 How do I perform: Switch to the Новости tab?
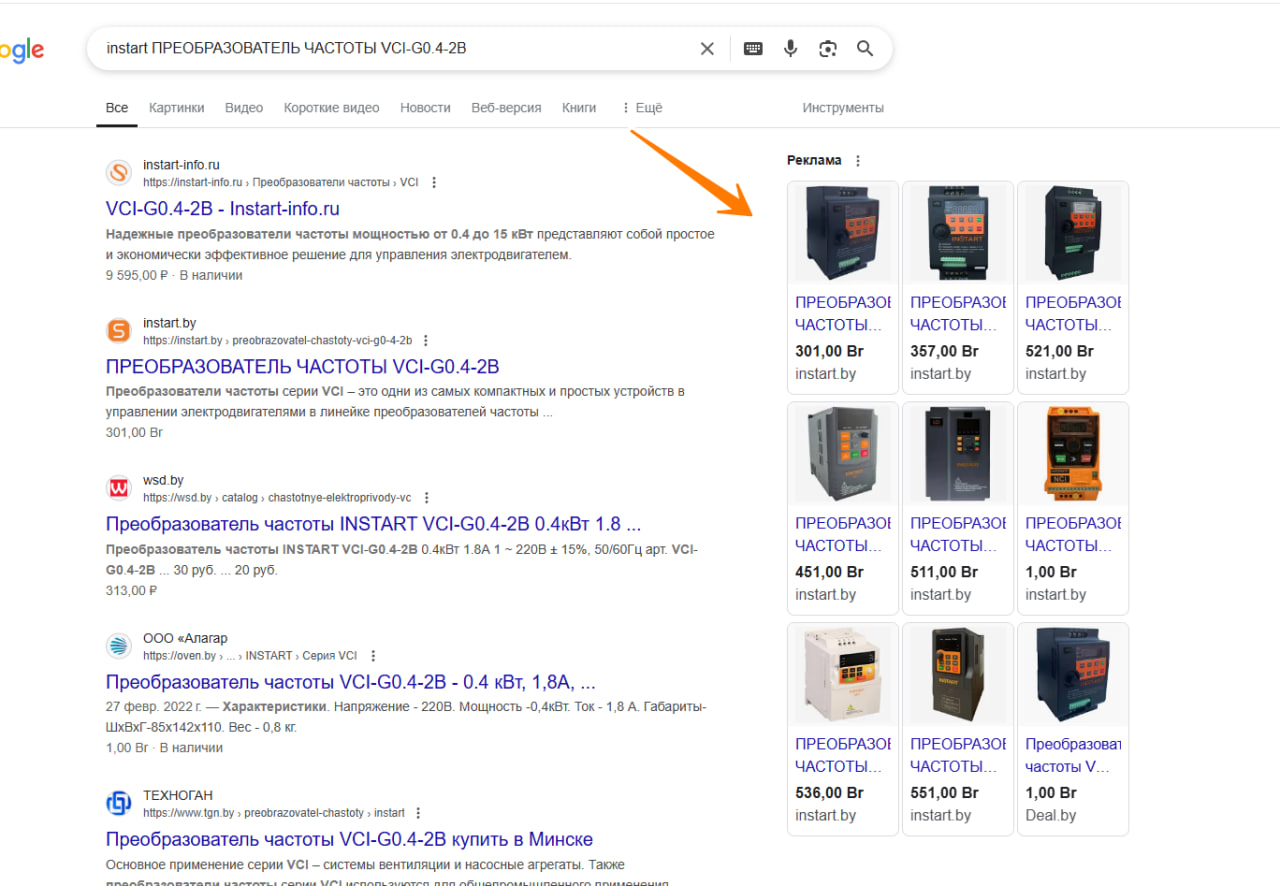tap(425, 108)
